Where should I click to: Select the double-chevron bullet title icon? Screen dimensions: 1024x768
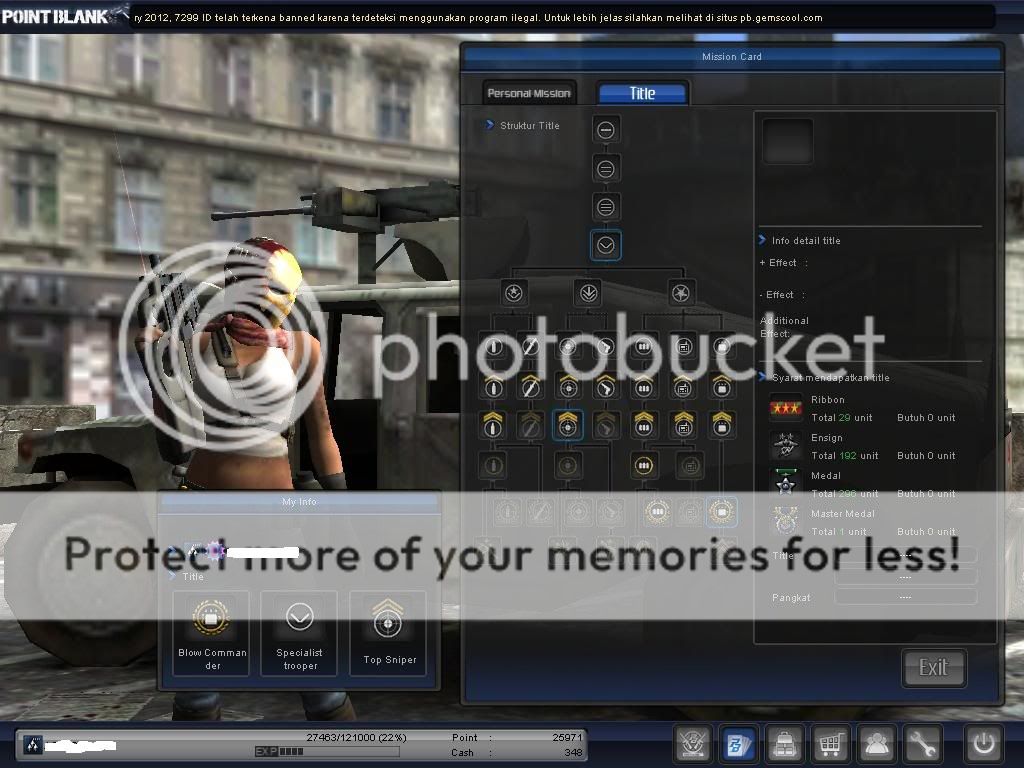(493, 425)
